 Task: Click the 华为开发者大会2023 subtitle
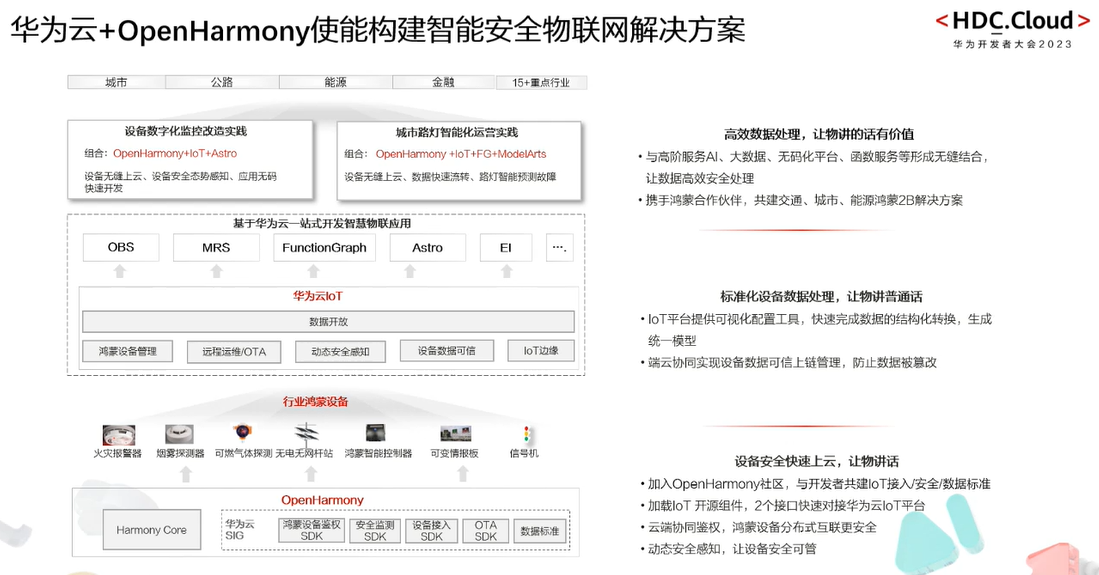[x=1013, y=44]
